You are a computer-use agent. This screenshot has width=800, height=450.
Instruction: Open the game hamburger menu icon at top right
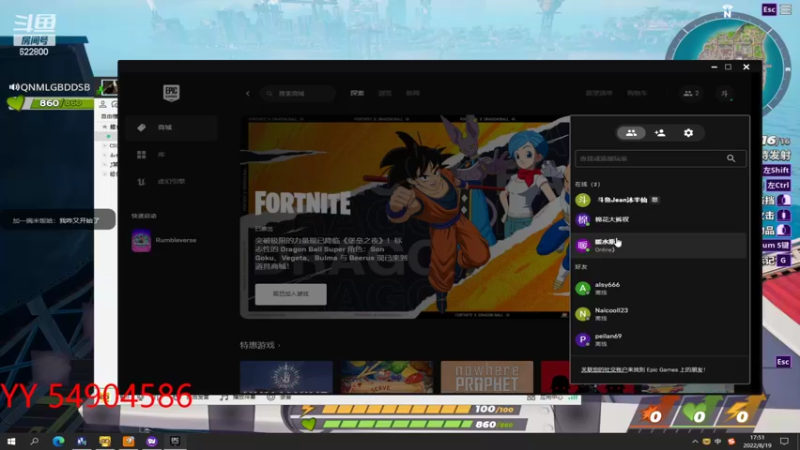(x=786, y=10)
